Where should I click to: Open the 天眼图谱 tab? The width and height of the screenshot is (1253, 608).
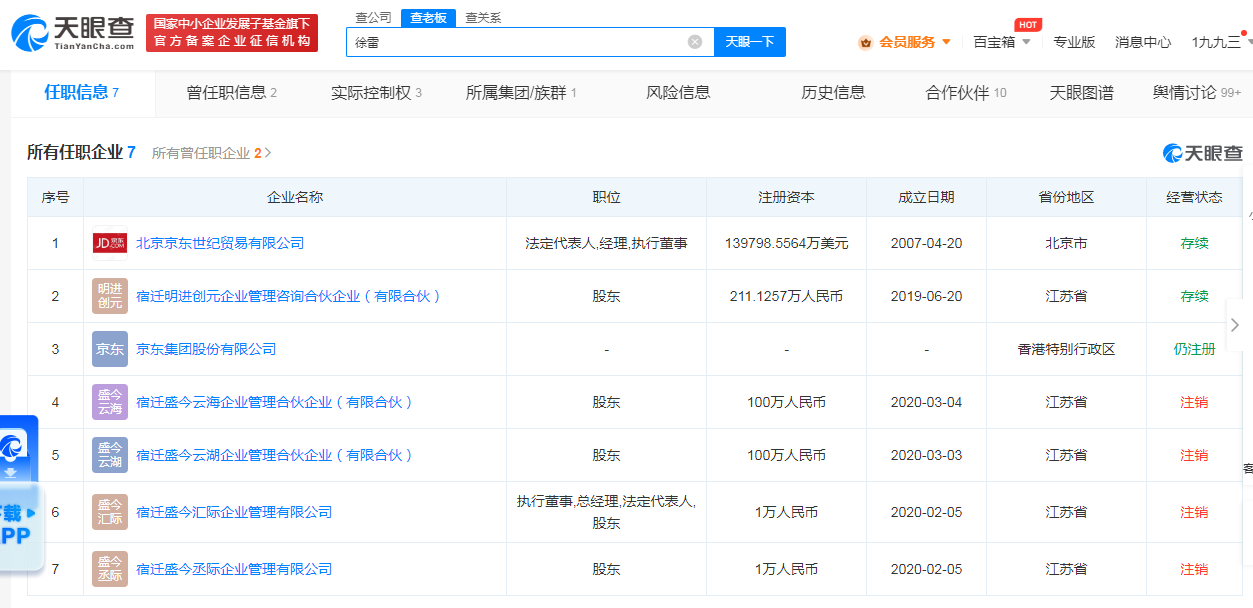(1081, 93)
